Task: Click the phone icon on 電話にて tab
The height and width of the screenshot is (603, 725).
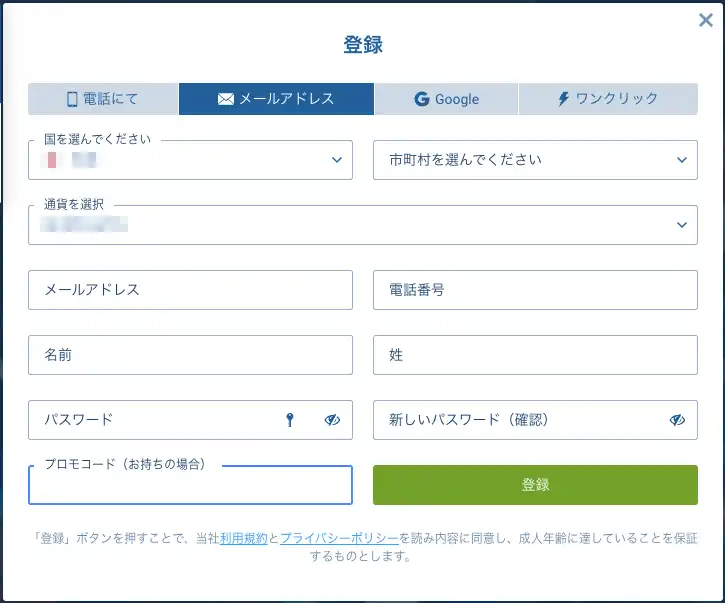Action: coord(72,99)
